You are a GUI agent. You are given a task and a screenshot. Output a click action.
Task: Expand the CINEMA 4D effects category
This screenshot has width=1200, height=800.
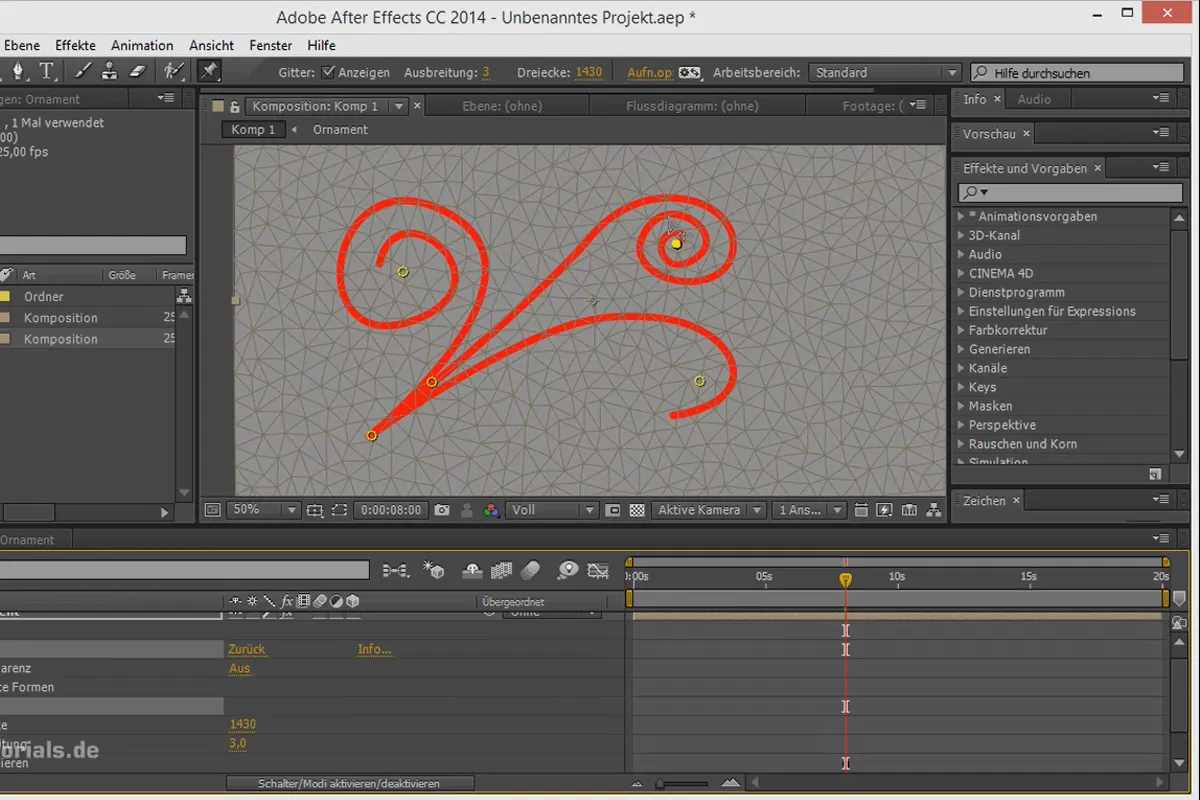click(962, 274)
